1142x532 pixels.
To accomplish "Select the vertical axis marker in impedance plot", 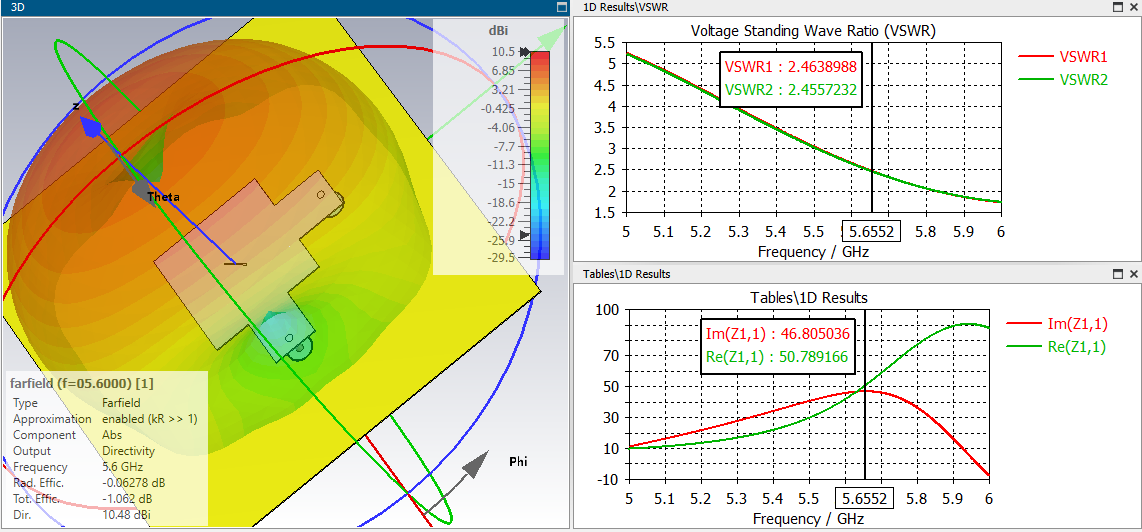I will [865, 394].
